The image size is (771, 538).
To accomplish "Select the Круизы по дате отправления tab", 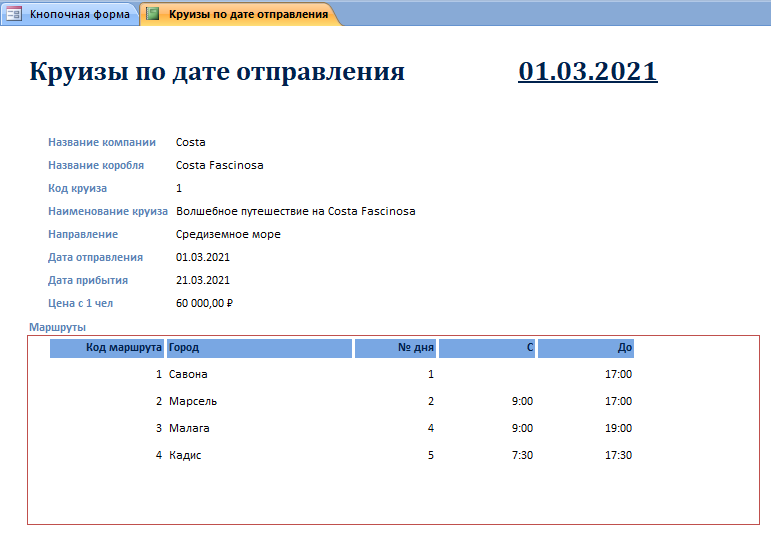I will click(240, 14).
